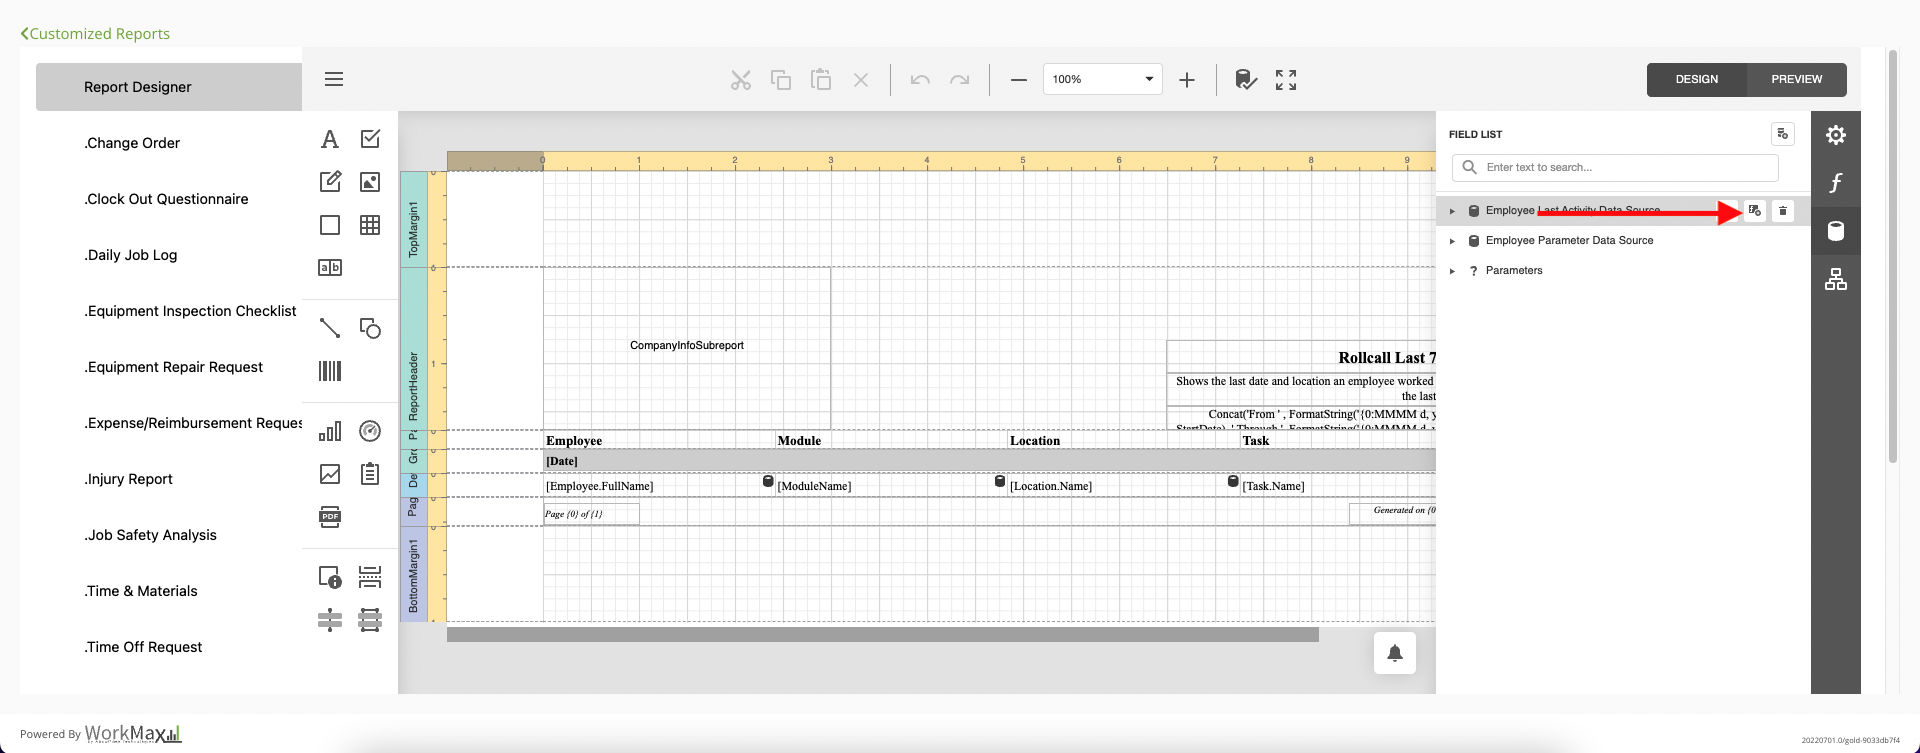Expand Employee Parameter Data Source
Viewport: 1920px width, 753px height.
1453,241
